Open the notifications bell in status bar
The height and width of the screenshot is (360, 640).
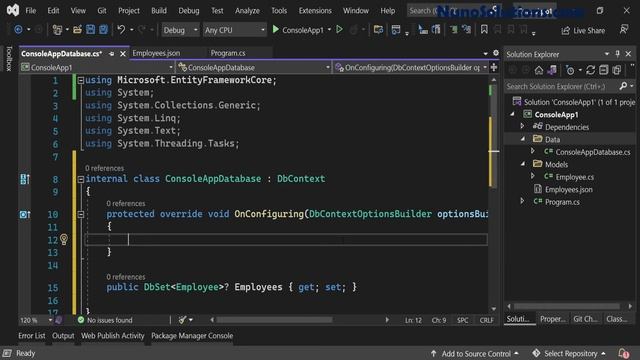pos(623,353)
